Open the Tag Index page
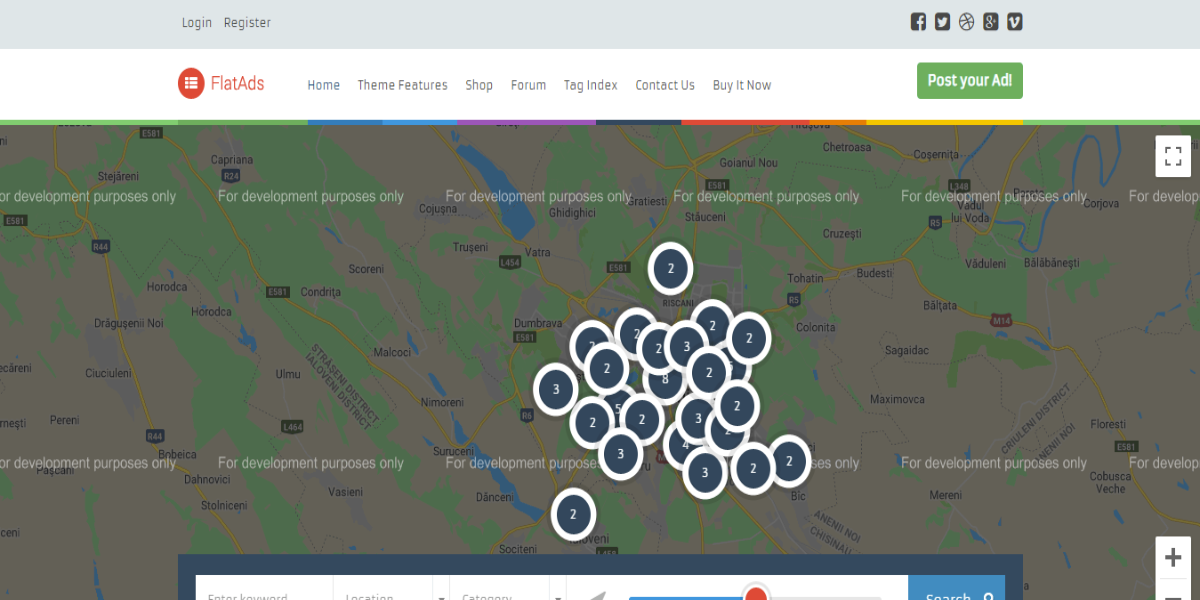This screenshot has width=1200, height=600. coord(591,85)
